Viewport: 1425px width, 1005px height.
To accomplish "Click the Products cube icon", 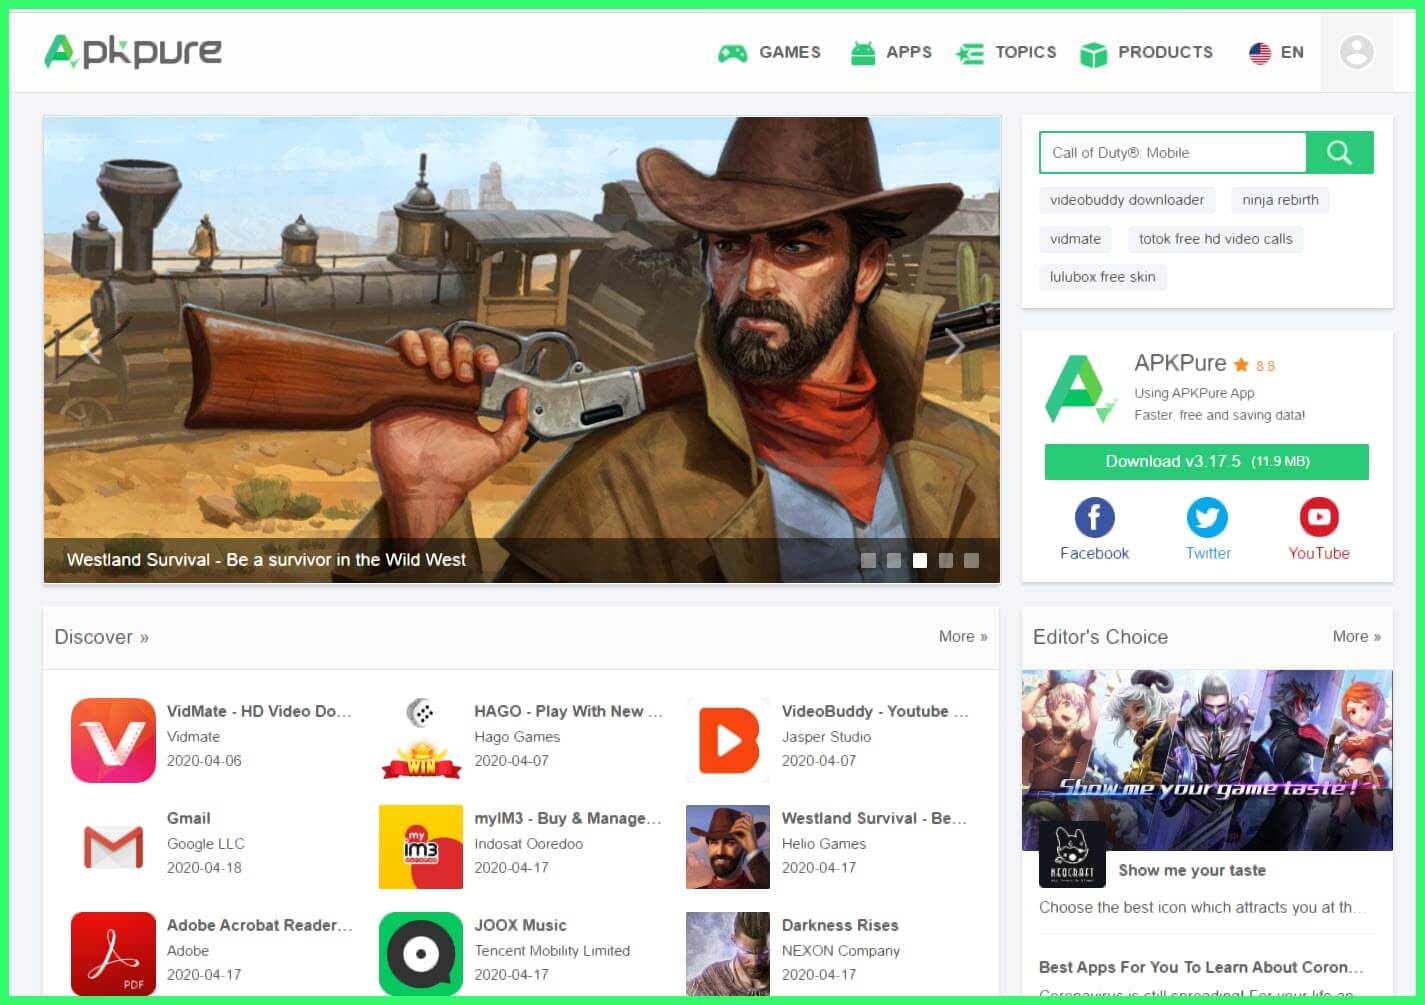I will pos(1094,53).
